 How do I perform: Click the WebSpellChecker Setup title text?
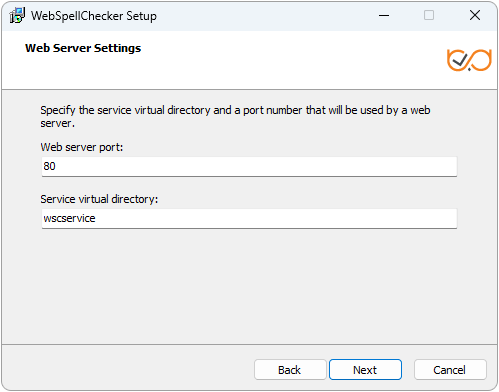94,16
